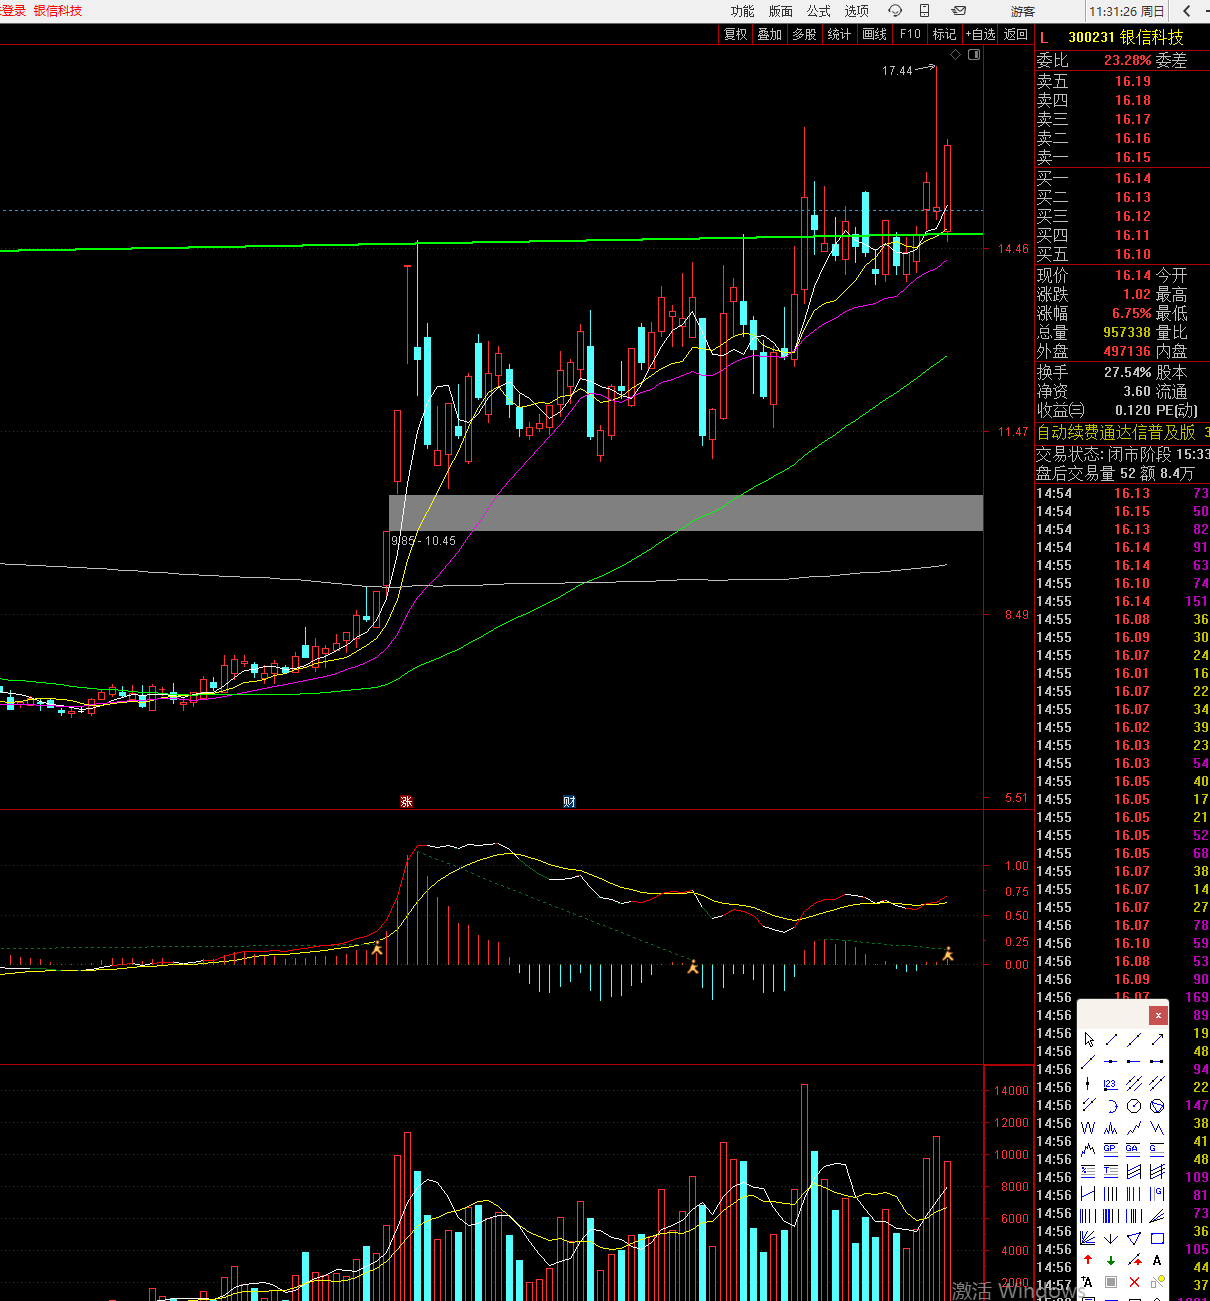Open the 选项 menu

coord(856,11)
